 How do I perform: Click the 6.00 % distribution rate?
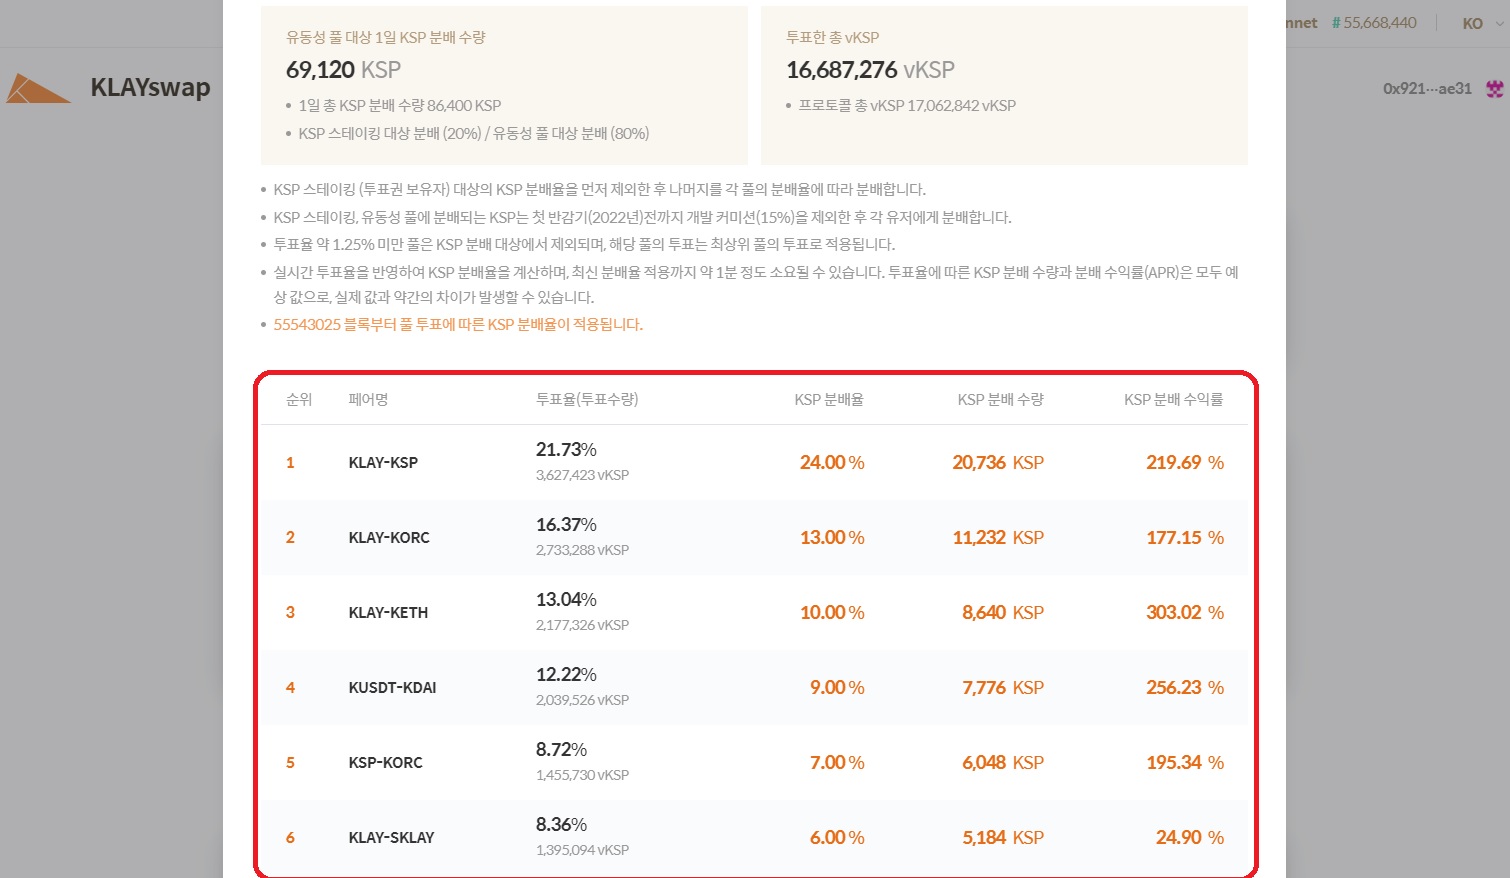click(837, 838)
